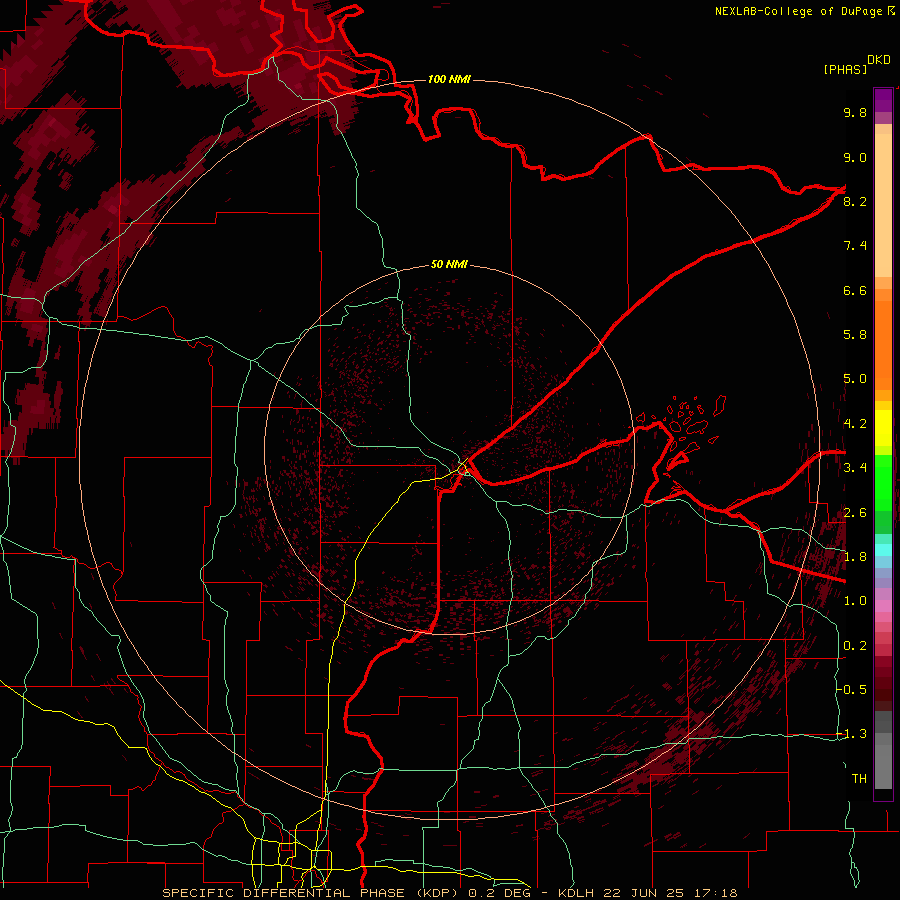Pick the dark orange color bar segment
The height and width of the screenshot is (900, 900).
tap(883, 346)
